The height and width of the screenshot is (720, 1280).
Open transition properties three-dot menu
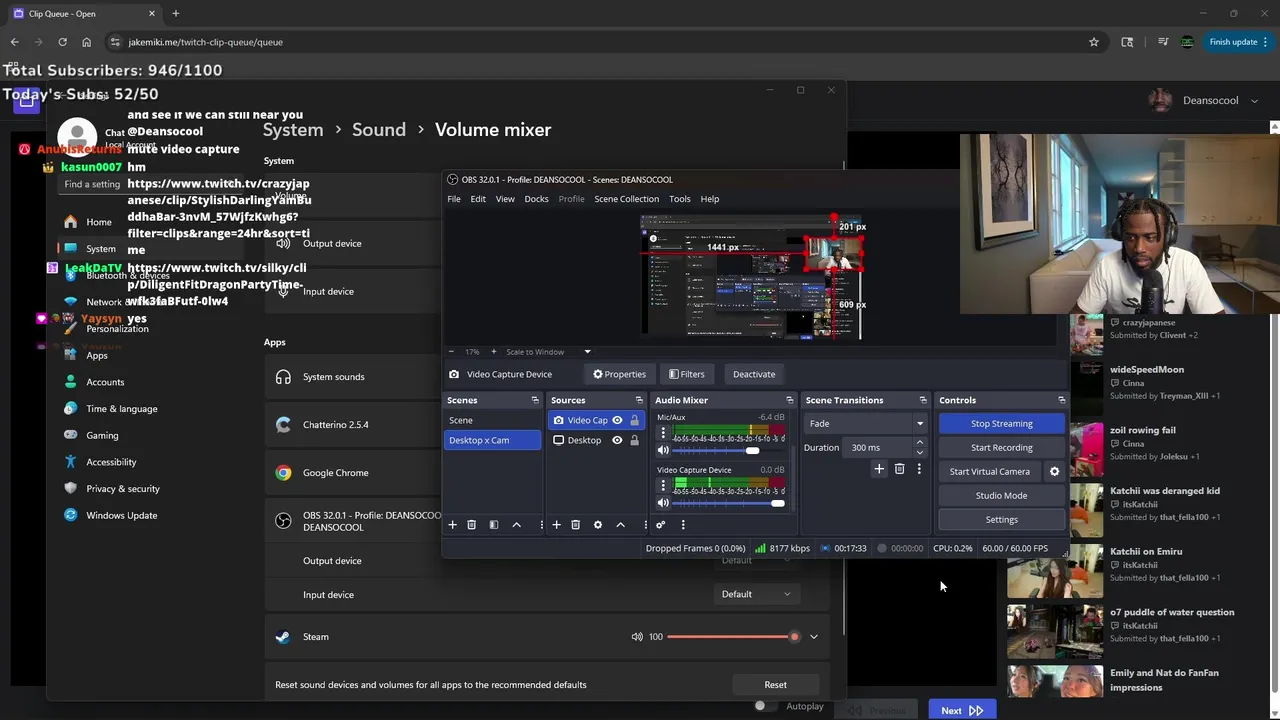click(x=919, y=469)
